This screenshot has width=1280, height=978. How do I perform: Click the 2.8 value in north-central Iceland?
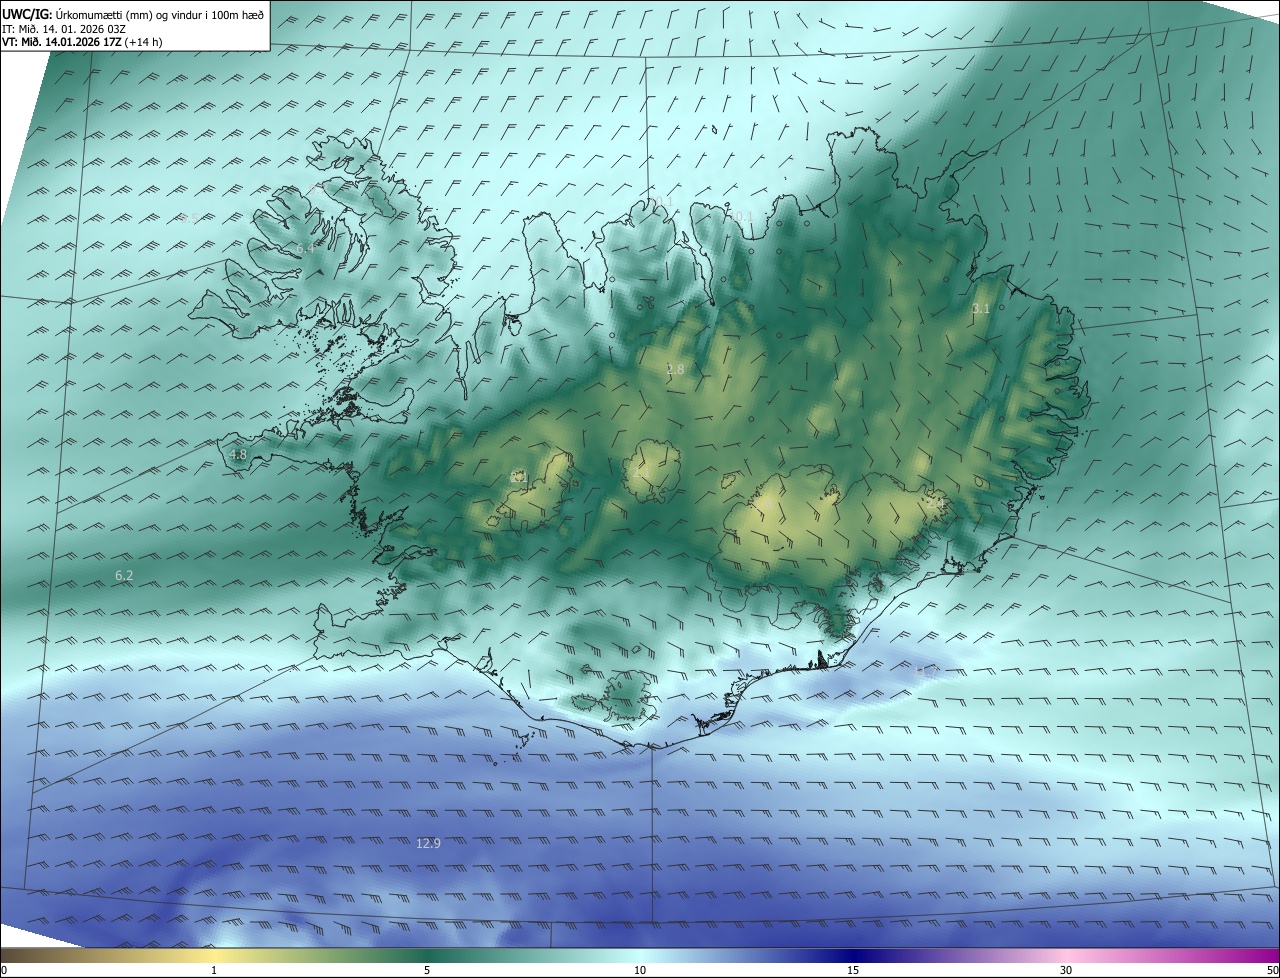[676, 370]
